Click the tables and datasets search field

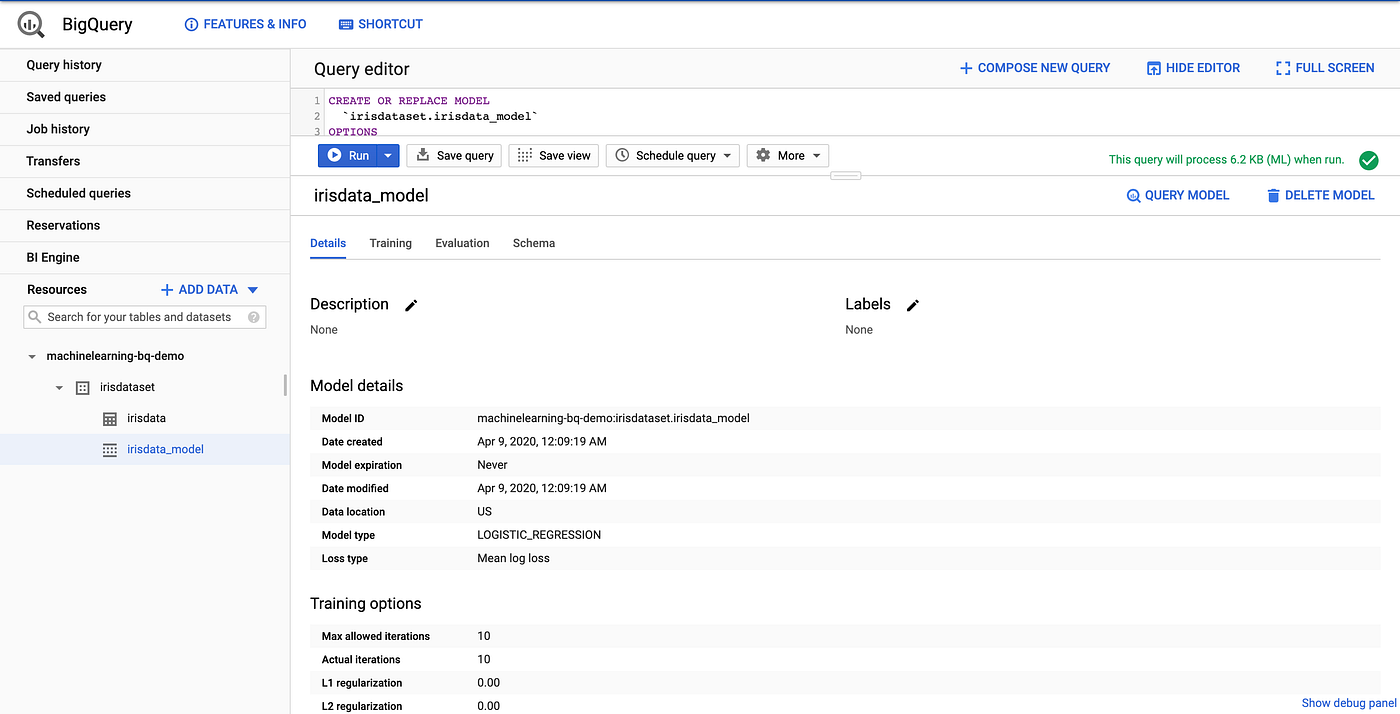point(145,317)
